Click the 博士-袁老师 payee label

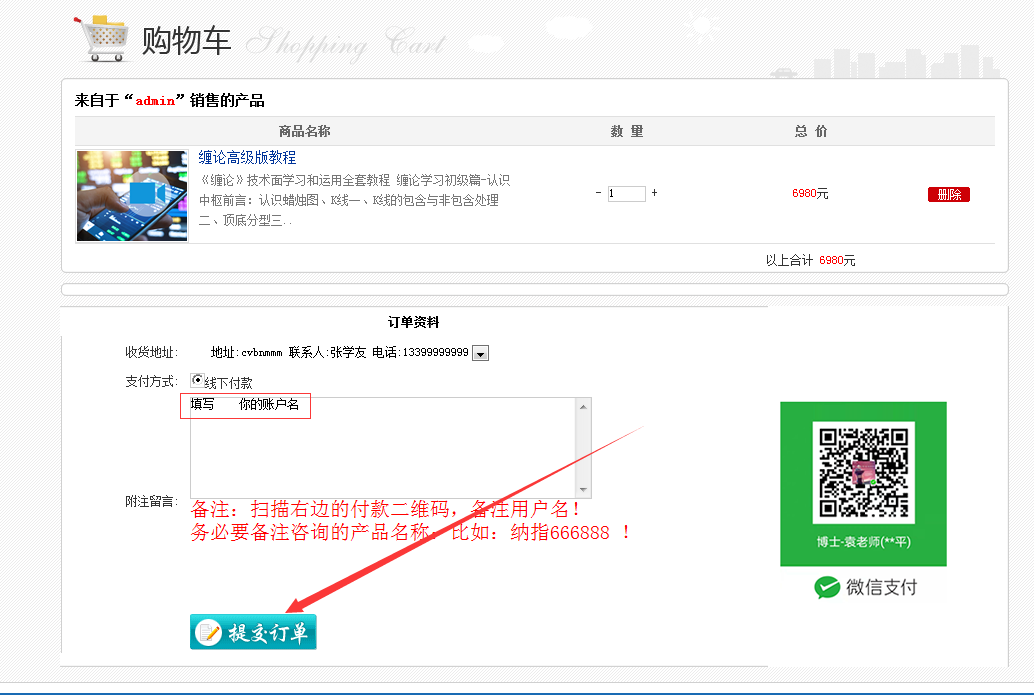pos(863,543)
